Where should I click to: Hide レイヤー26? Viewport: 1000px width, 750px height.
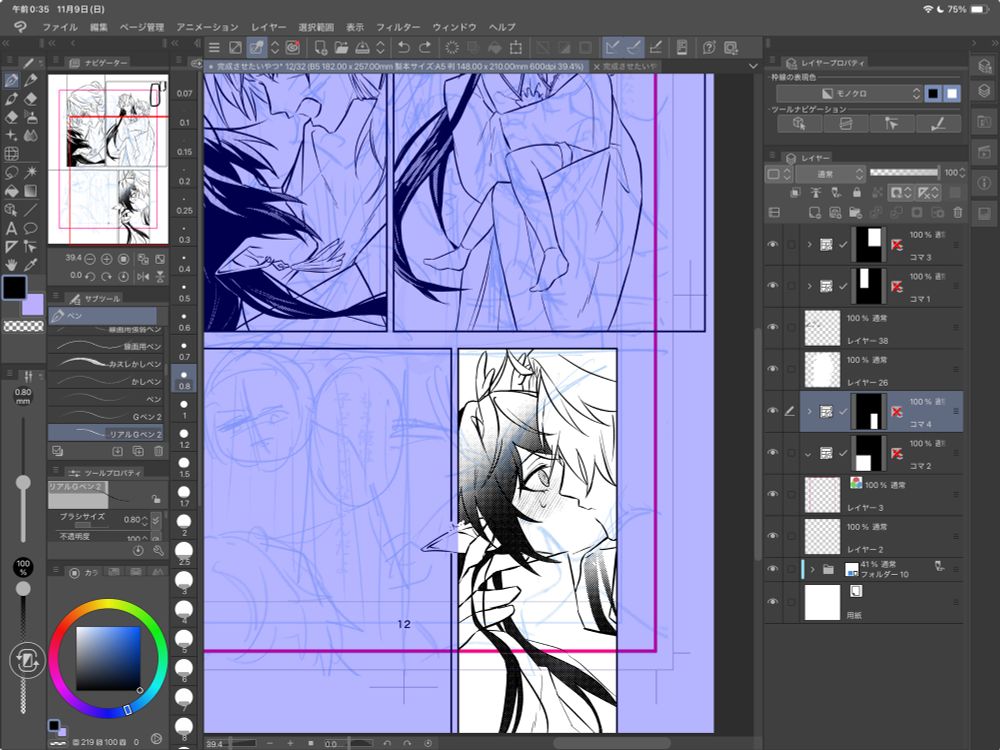tap(772, 369)
